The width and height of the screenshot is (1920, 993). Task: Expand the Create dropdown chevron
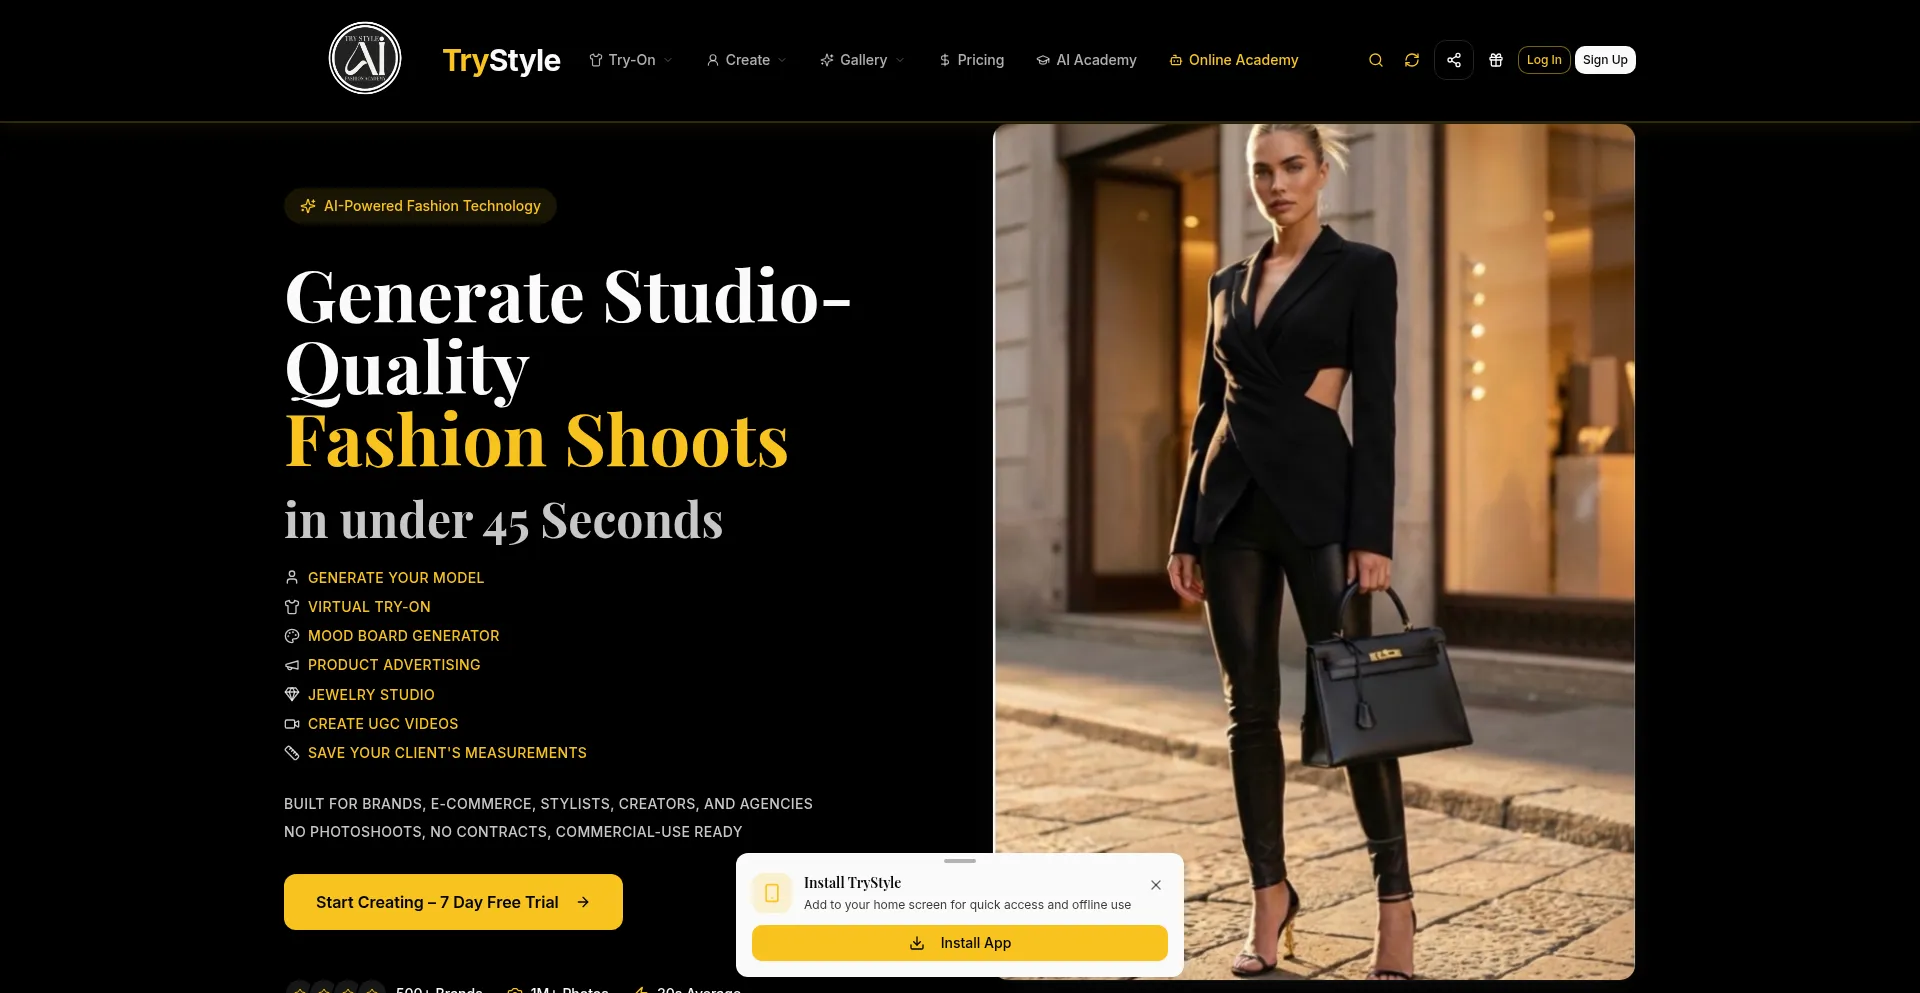[x=782, y=60]
